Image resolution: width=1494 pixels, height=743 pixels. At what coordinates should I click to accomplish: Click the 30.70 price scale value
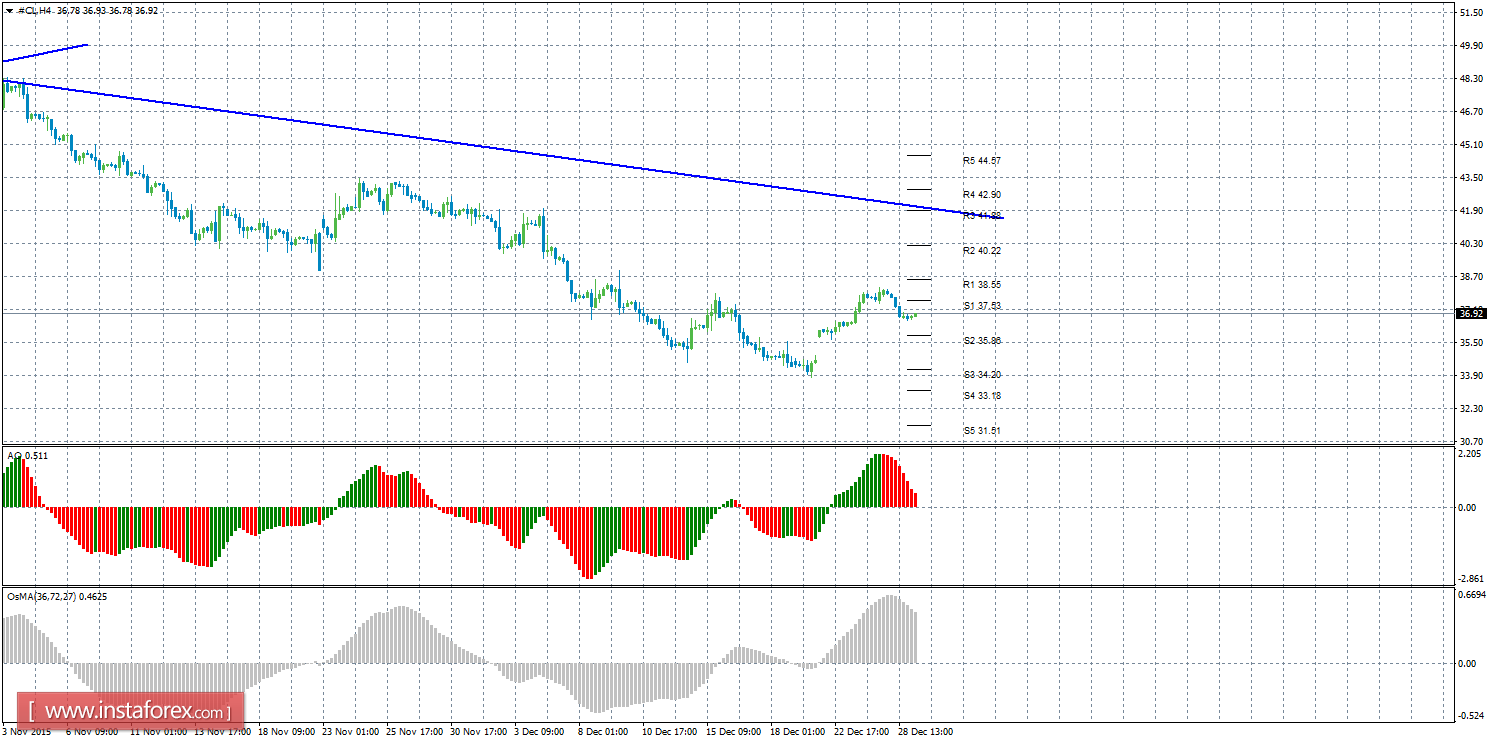[x=1471, y=441]
